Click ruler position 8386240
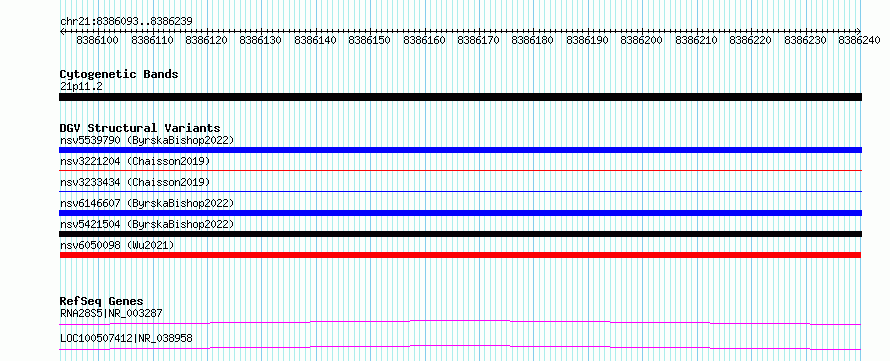Viewport: 890px width, 361px height. pos(859,40)
